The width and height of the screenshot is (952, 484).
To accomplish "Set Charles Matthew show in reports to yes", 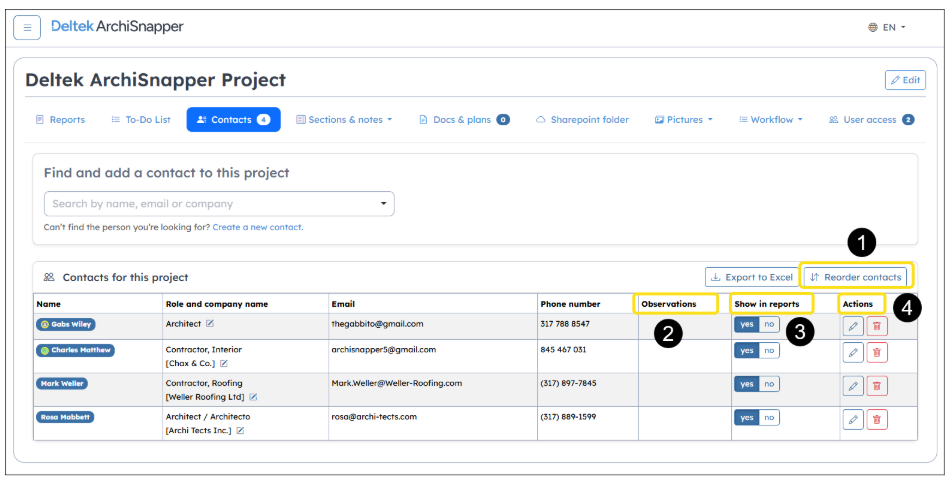I will (x=746, y=350).
